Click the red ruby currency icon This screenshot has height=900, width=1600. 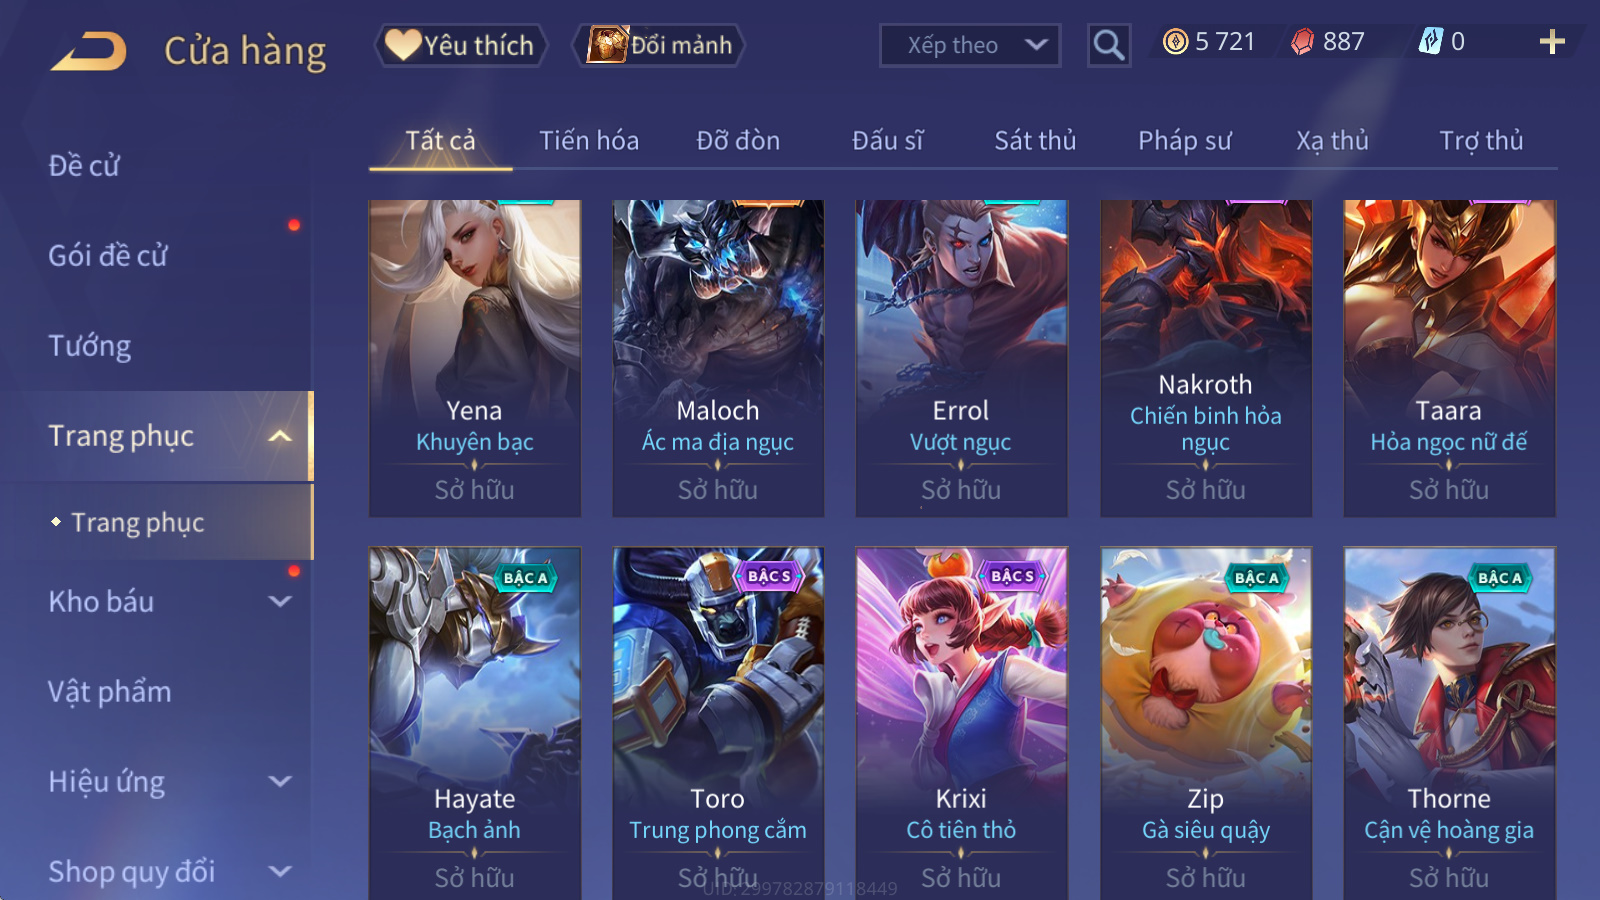click(x=1302, y=42)
